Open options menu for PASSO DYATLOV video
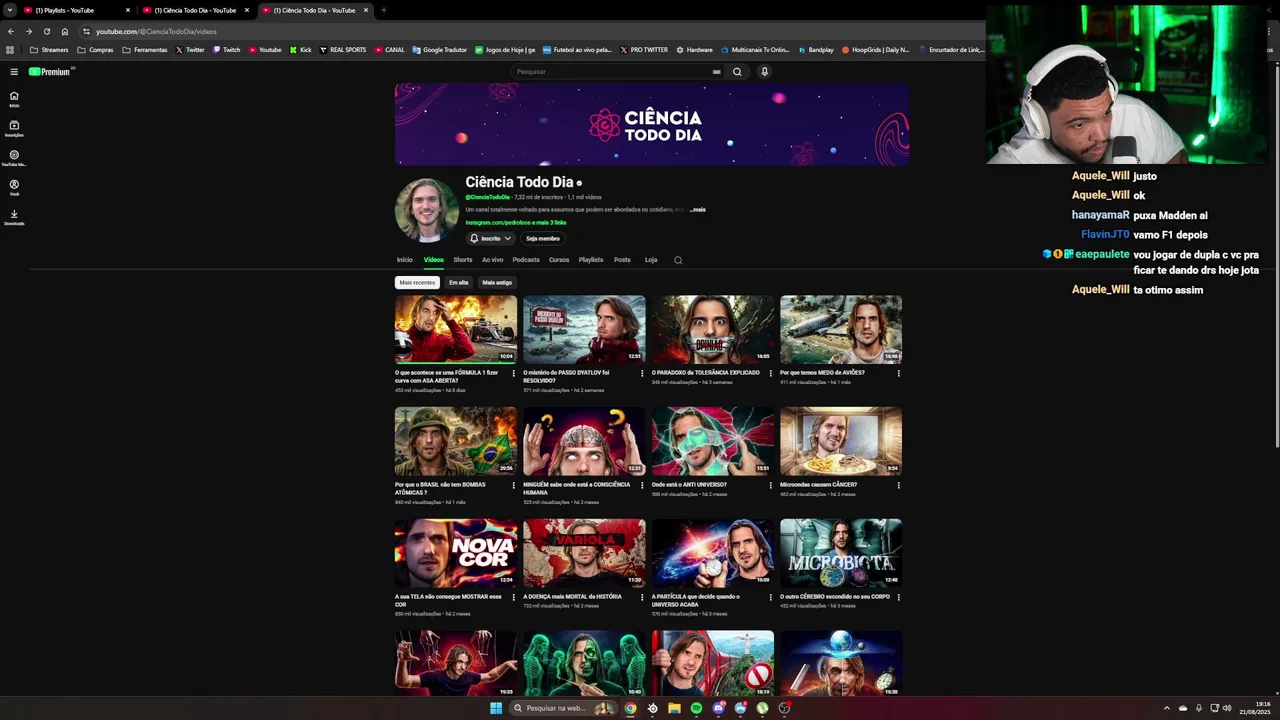 [642, 373]
